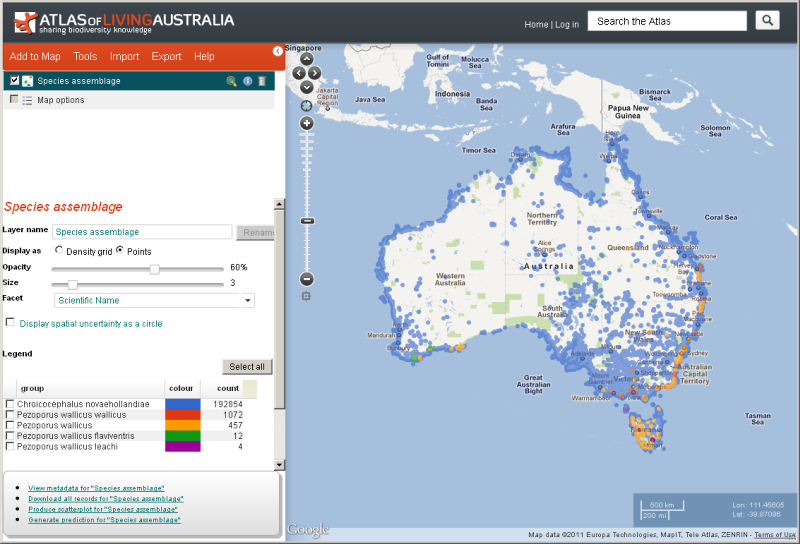Pan the map right
Image resolution: width=800 pixels, height=544 pixels.
click(315, 73)
